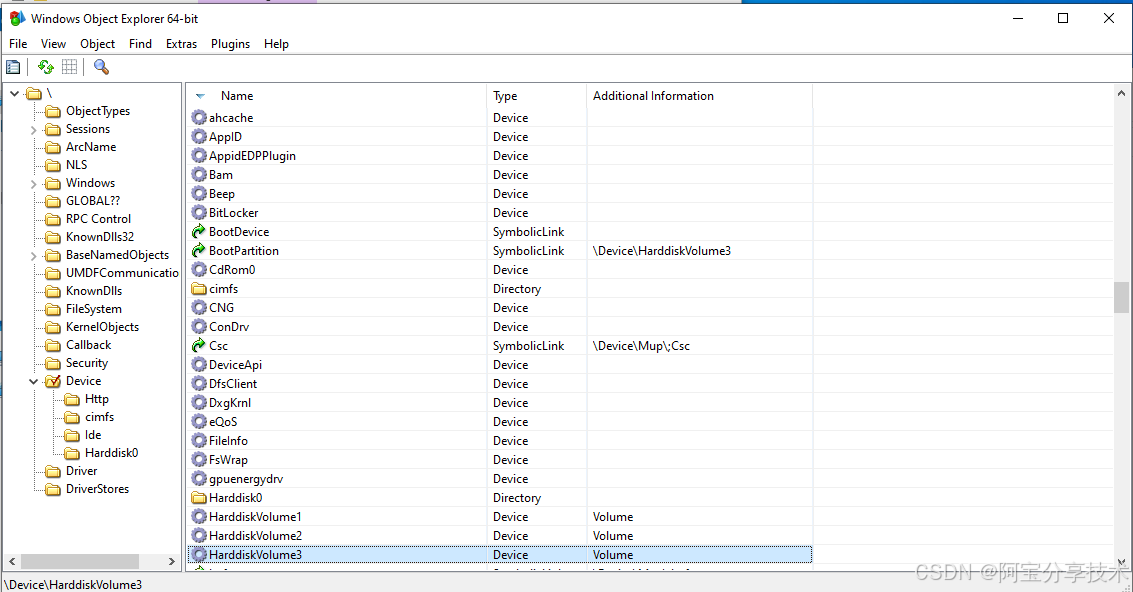1133x592 pixels.
Task: Select GLOBAL?? in the tree
Action: [93, 201]
